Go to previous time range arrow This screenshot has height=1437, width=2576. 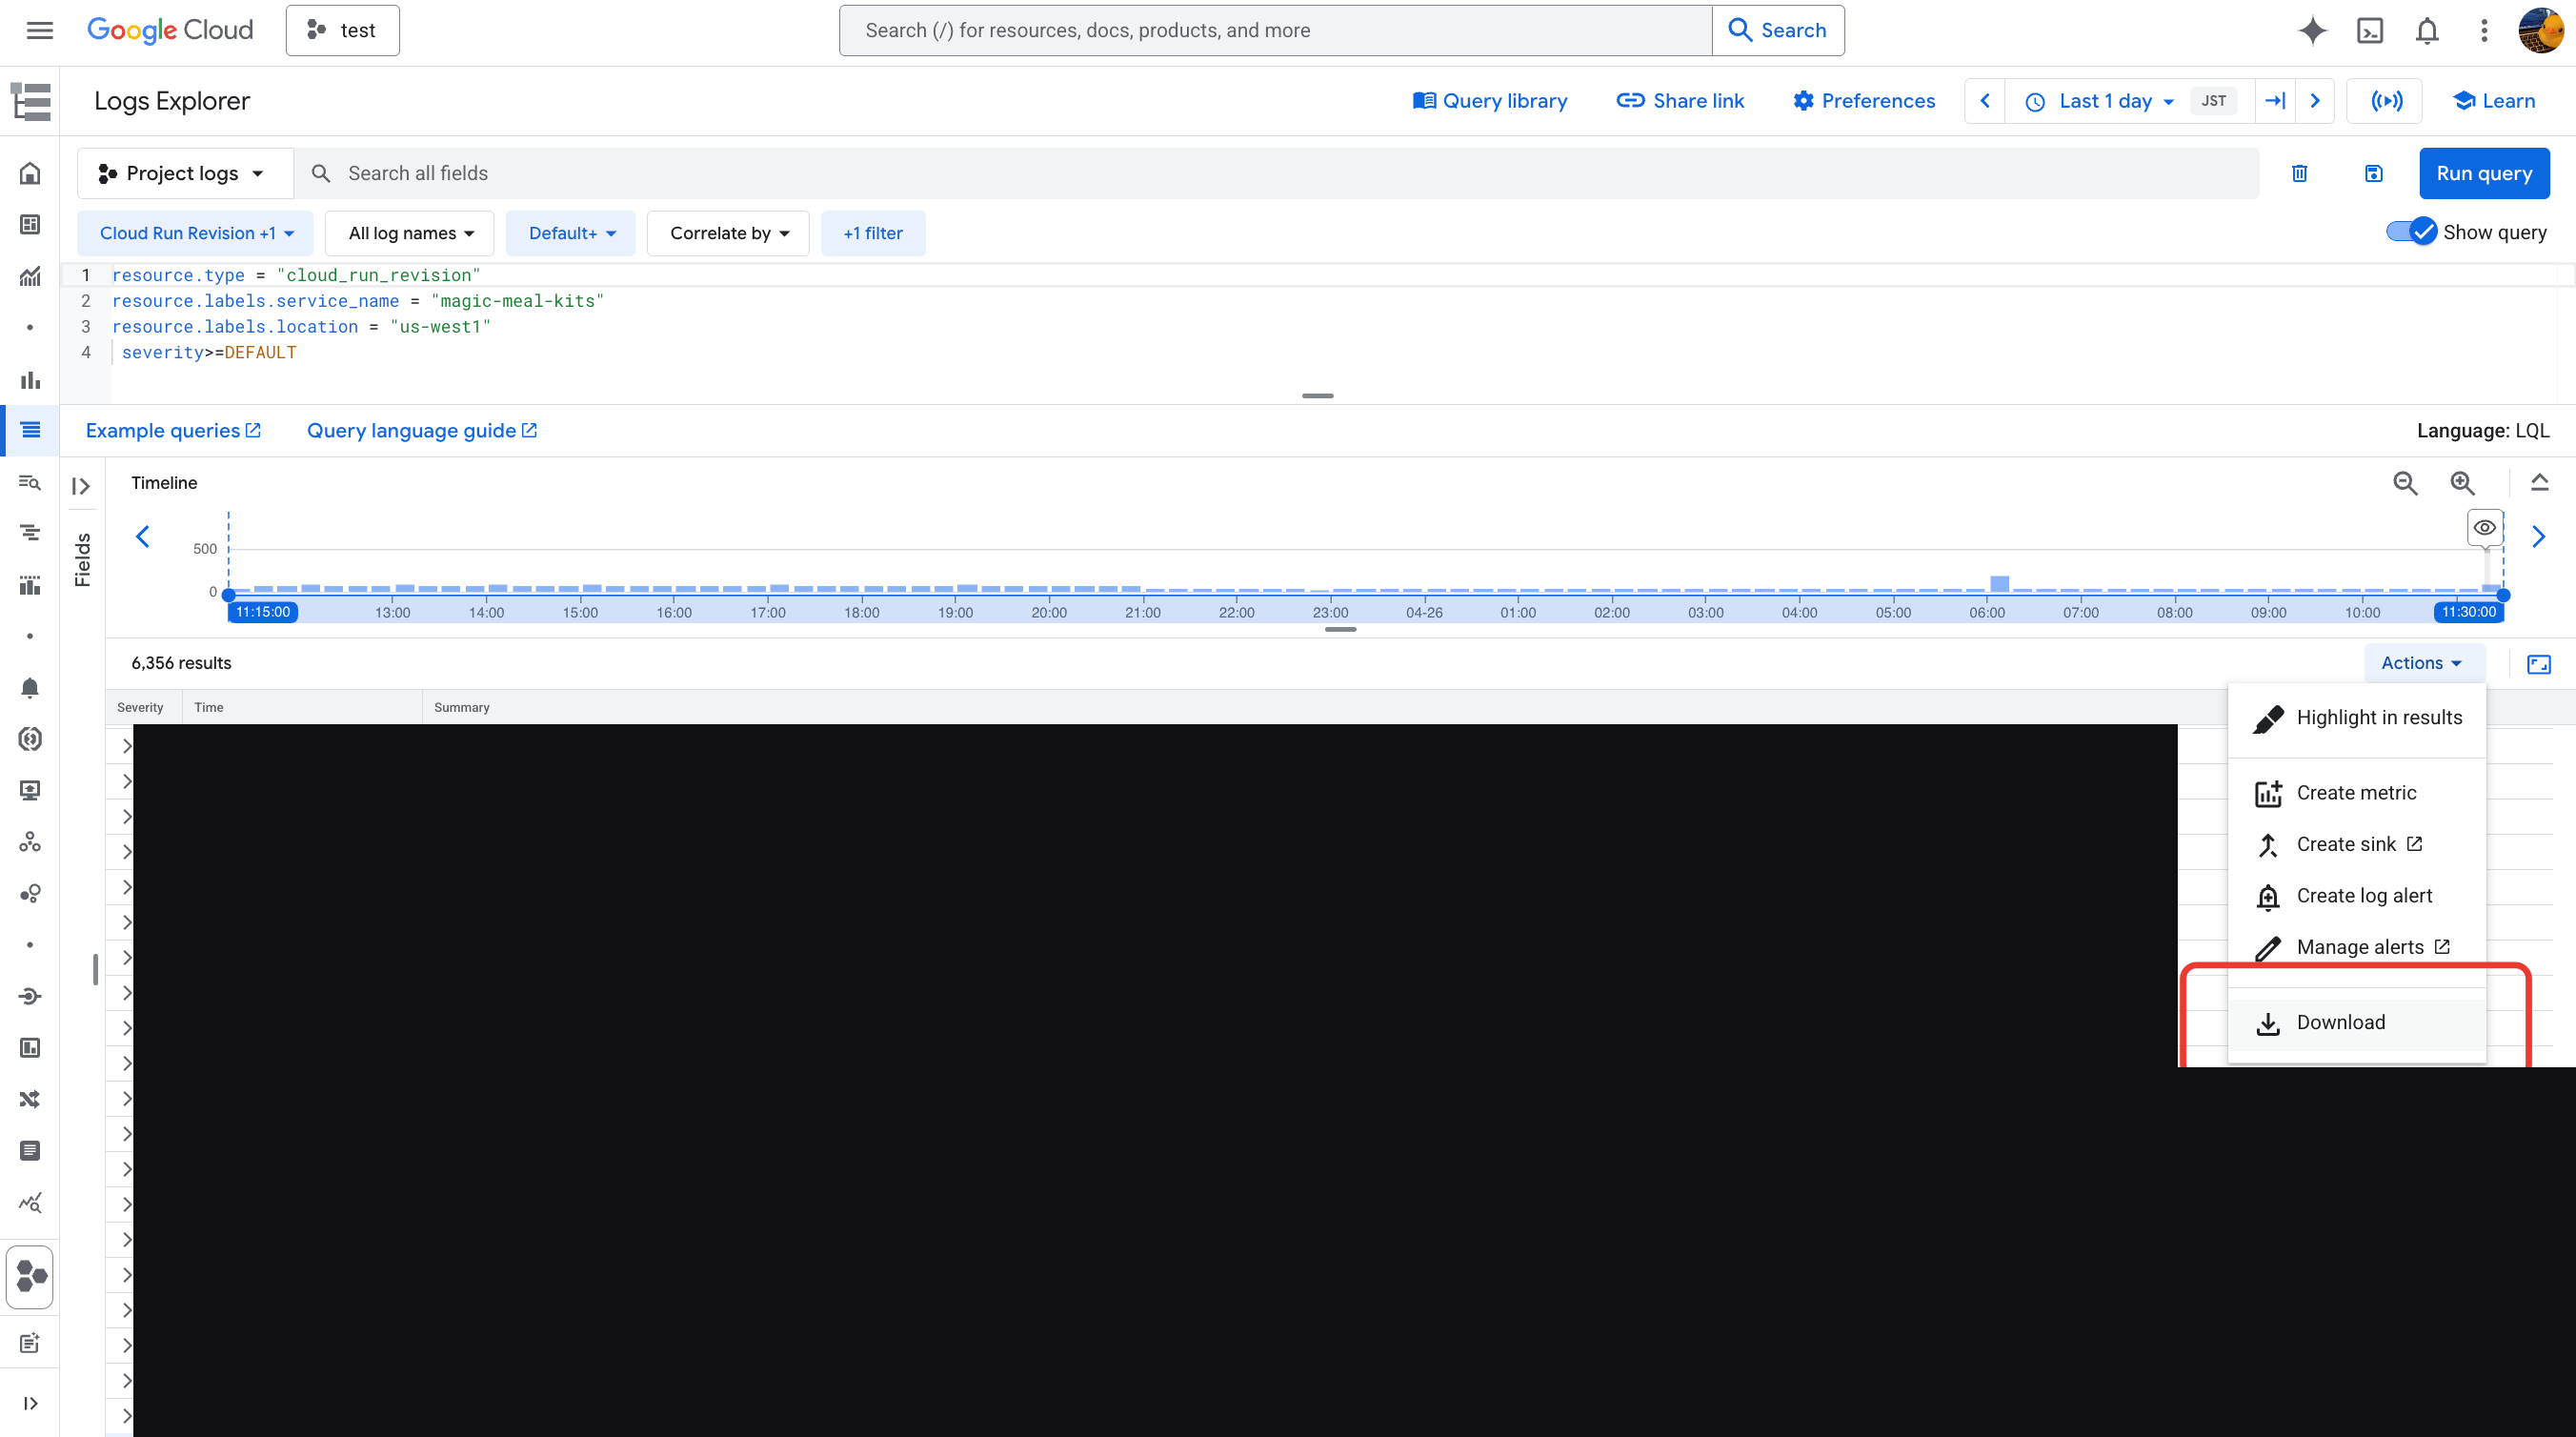[x=1985, y=101]
